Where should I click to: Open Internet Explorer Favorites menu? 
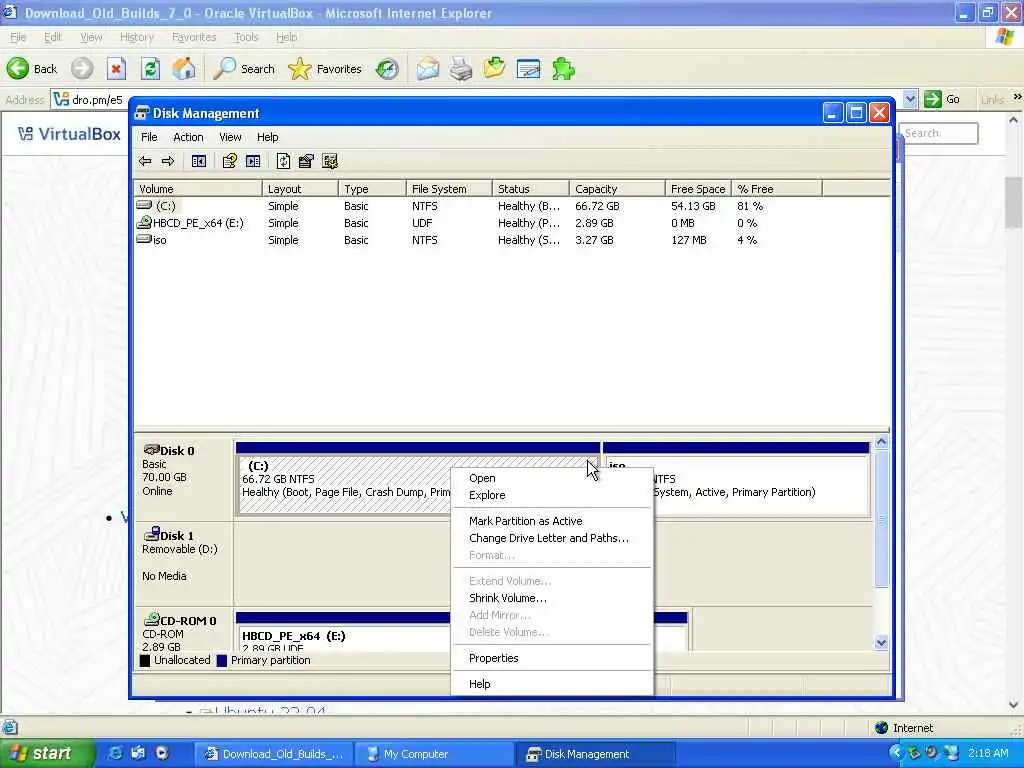(x=194, y=37)
